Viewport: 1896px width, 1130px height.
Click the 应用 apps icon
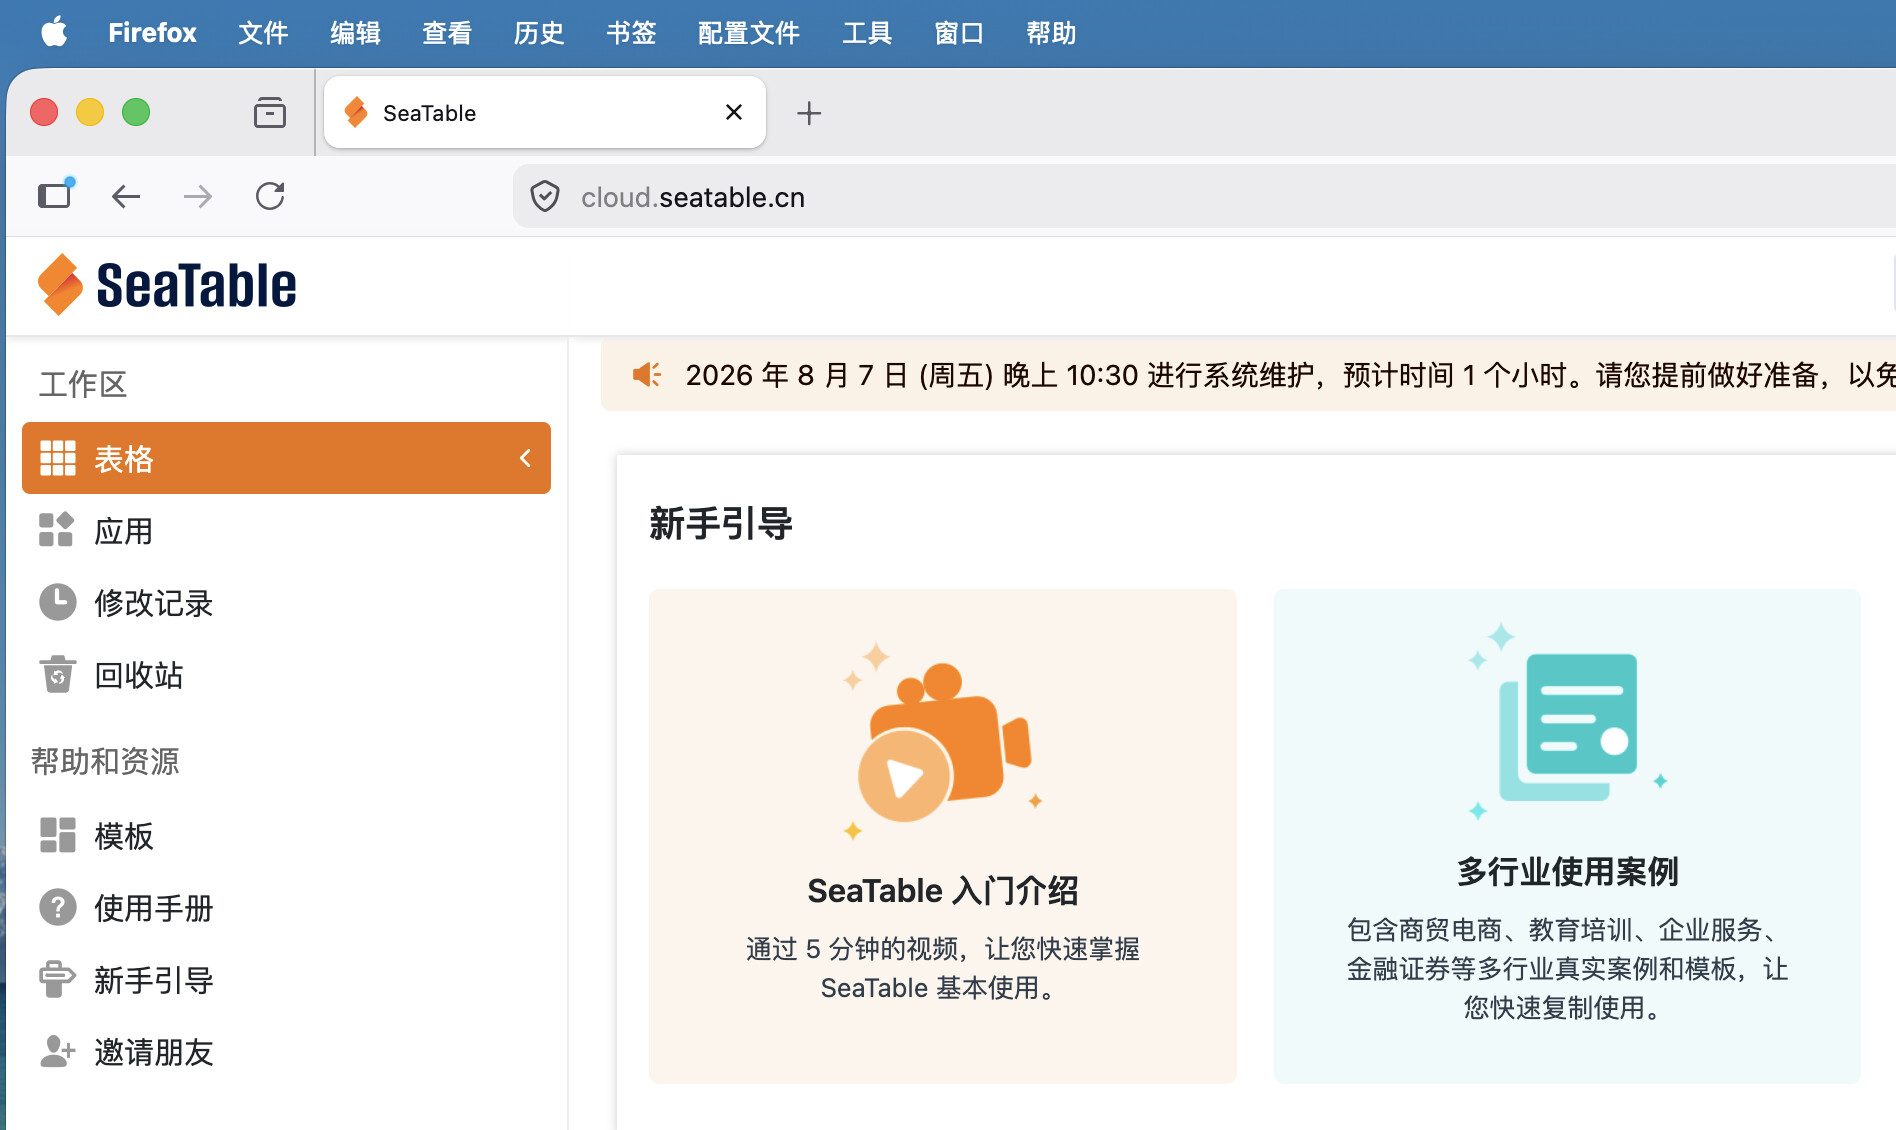point(57,530)
